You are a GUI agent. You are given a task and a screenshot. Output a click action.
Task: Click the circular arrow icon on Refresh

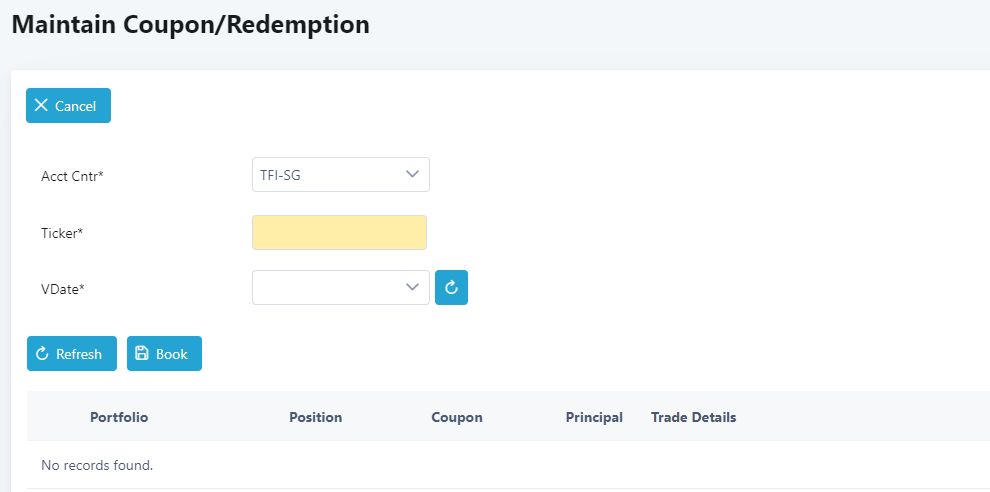[42, 354]
